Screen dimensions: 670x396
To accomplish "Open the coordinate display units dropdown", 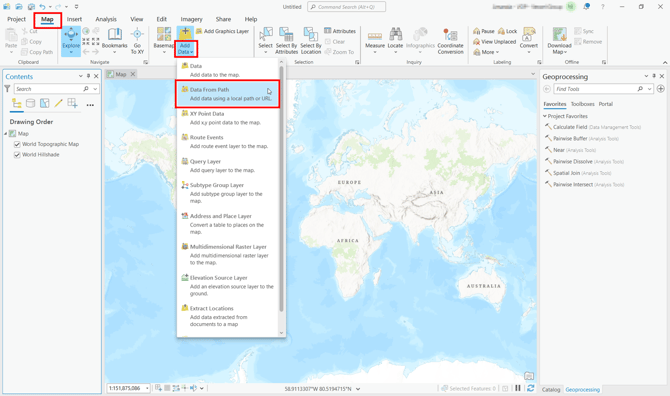I will pyautogui.click(x=358, y=389).
